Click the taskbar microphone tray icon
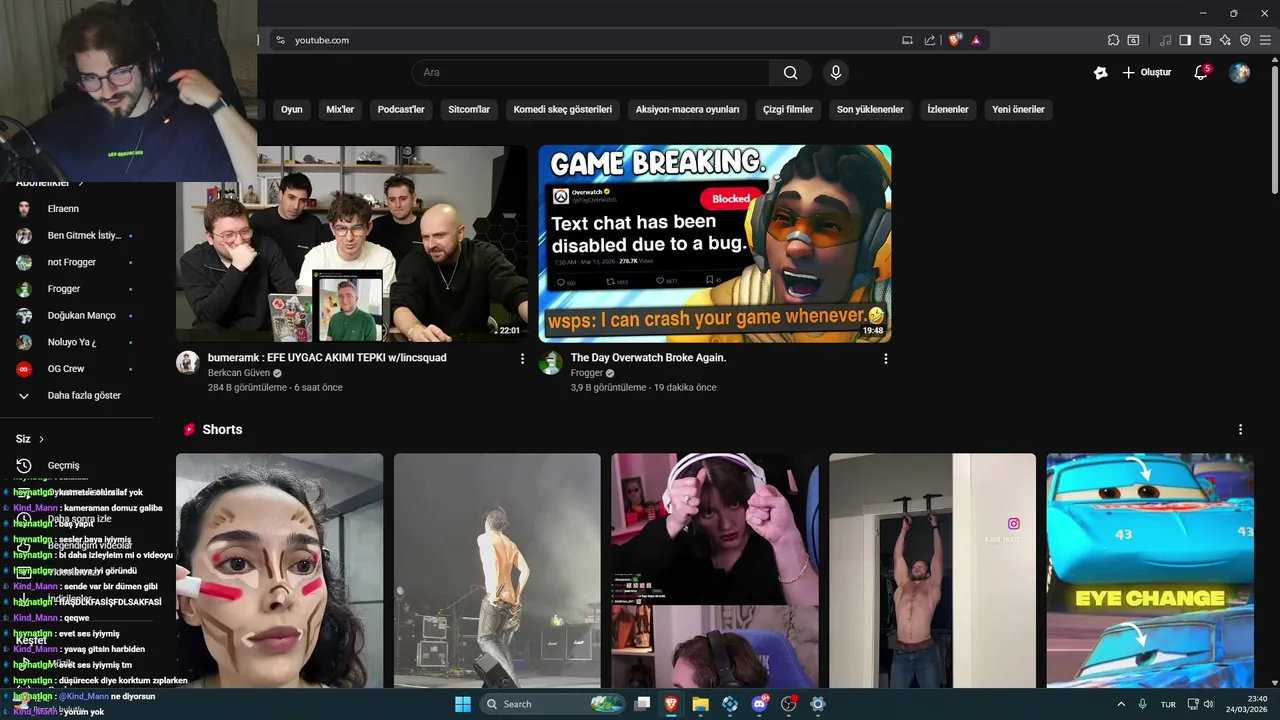 click(1142, 704)
